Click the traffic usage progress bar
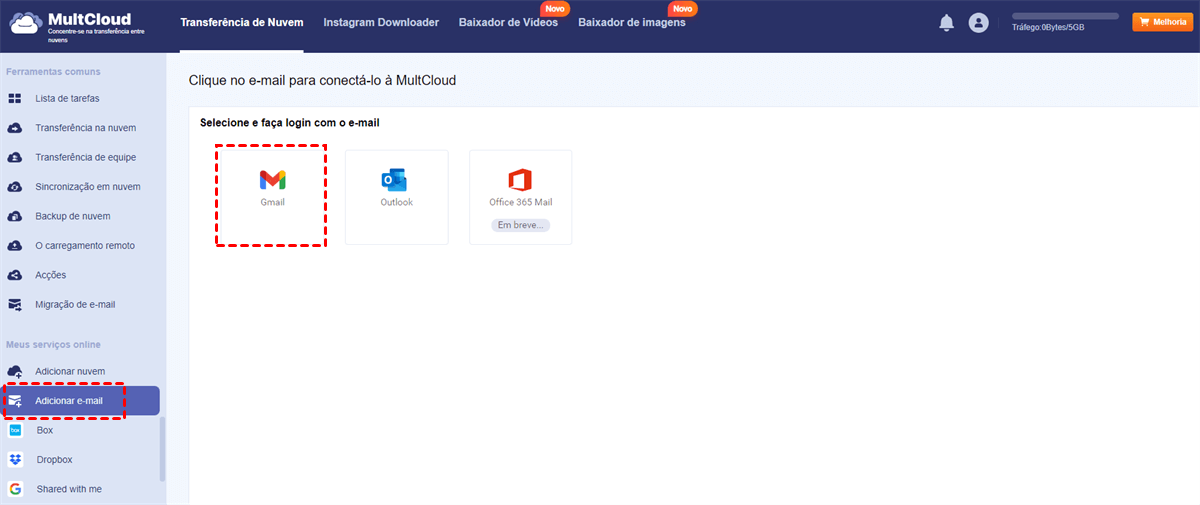Screen dimensions: 1200x505 click(x=1065, y=16)
